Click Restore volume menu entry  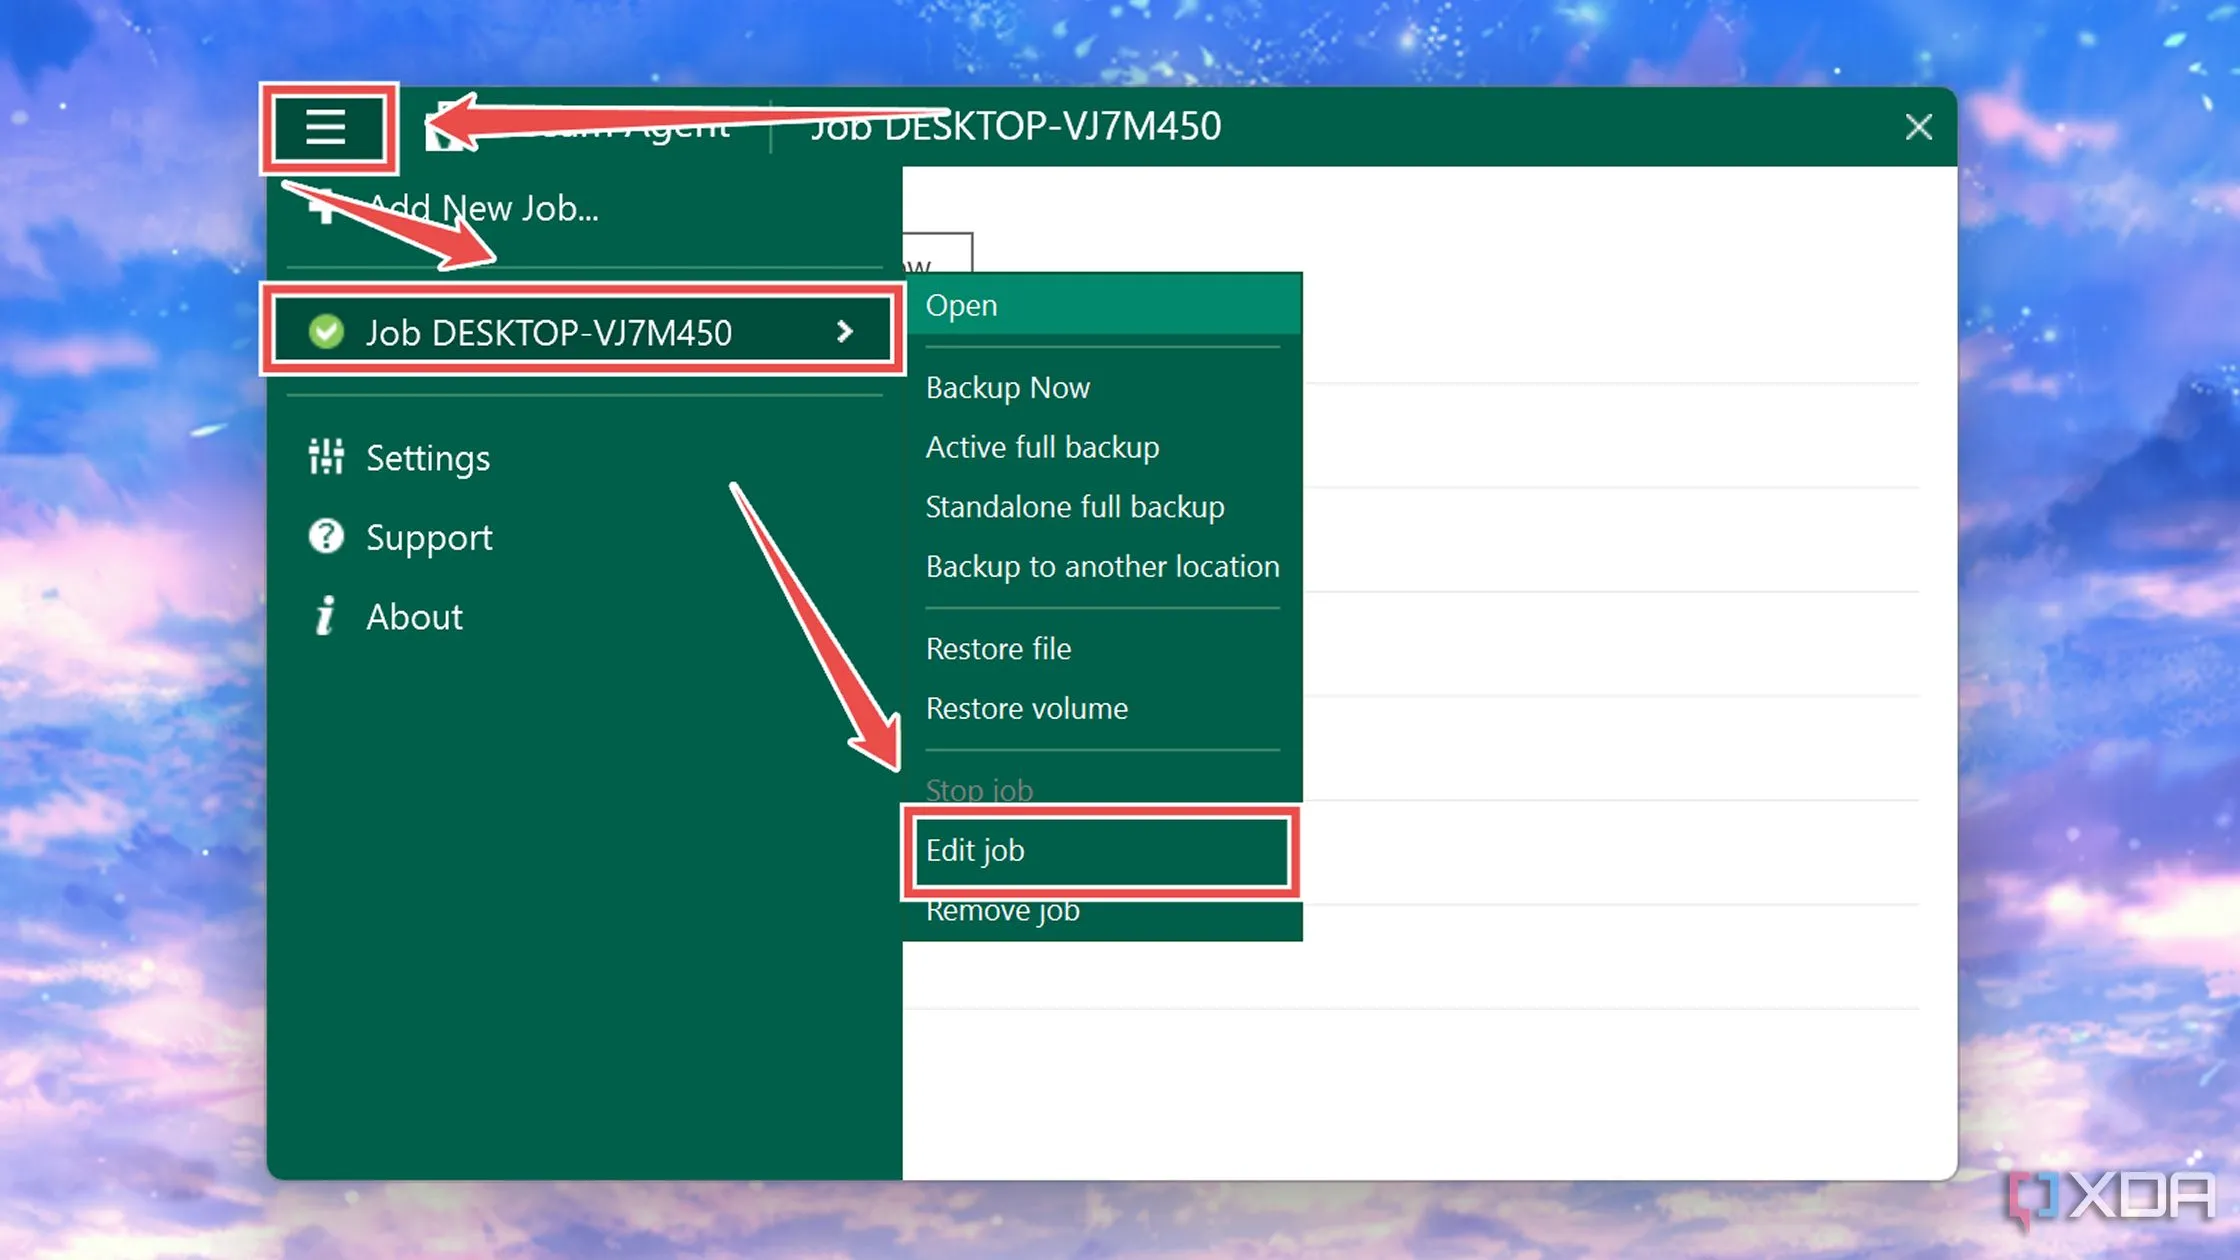(1026, 709)
